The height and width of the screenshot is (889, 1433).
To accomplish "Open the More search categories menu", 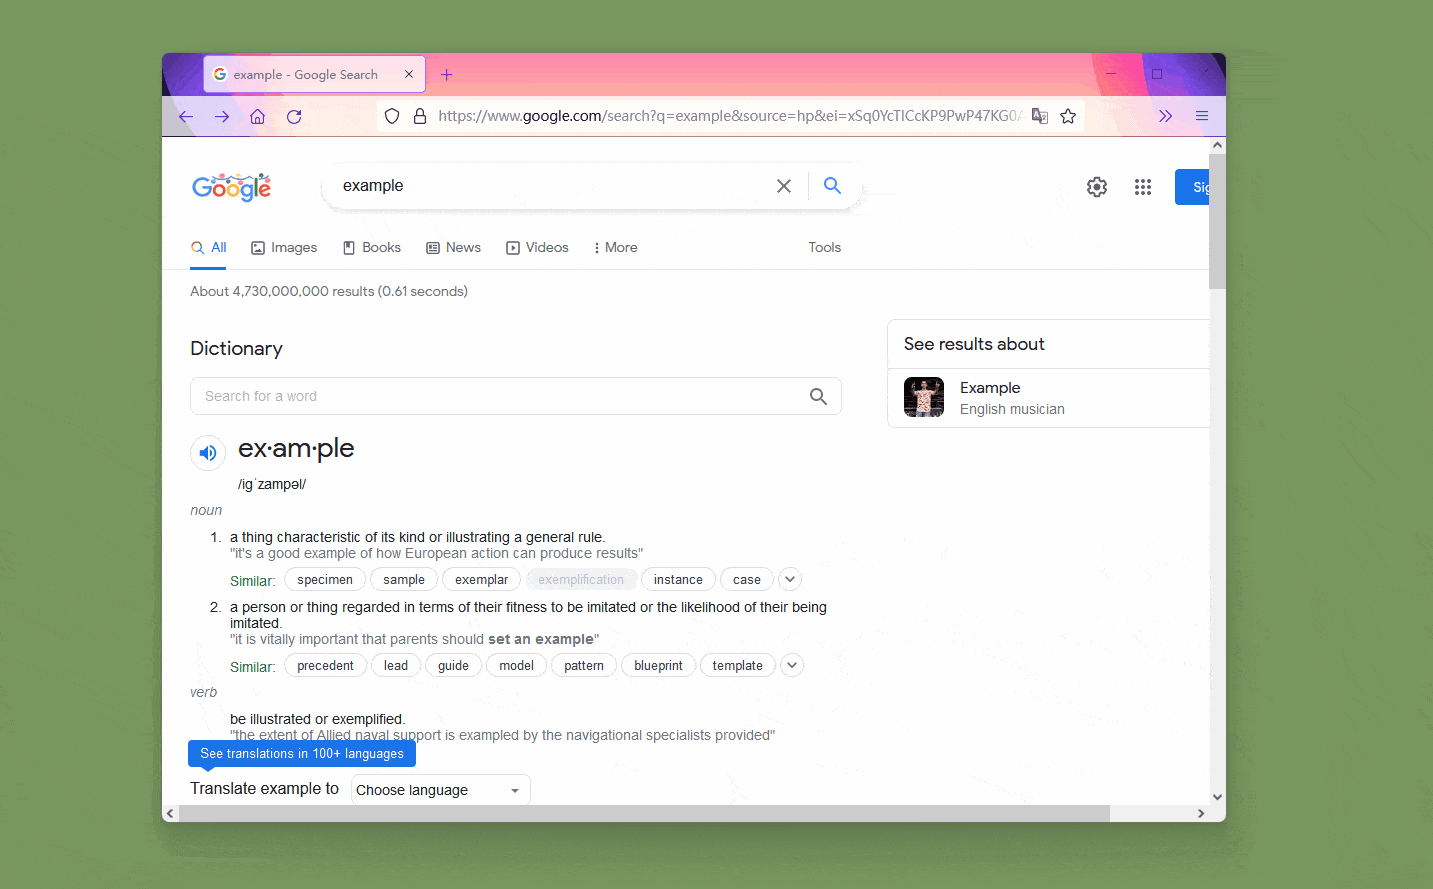I will pyautogui.click(x=615, y=248).
